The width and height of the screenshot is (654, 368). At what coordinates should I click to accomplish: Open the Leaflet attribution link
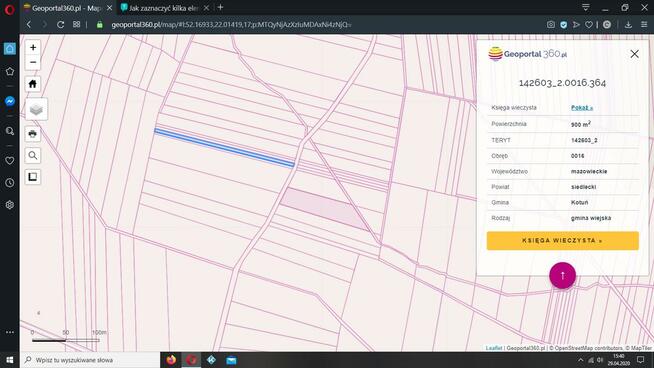[494, 348]
